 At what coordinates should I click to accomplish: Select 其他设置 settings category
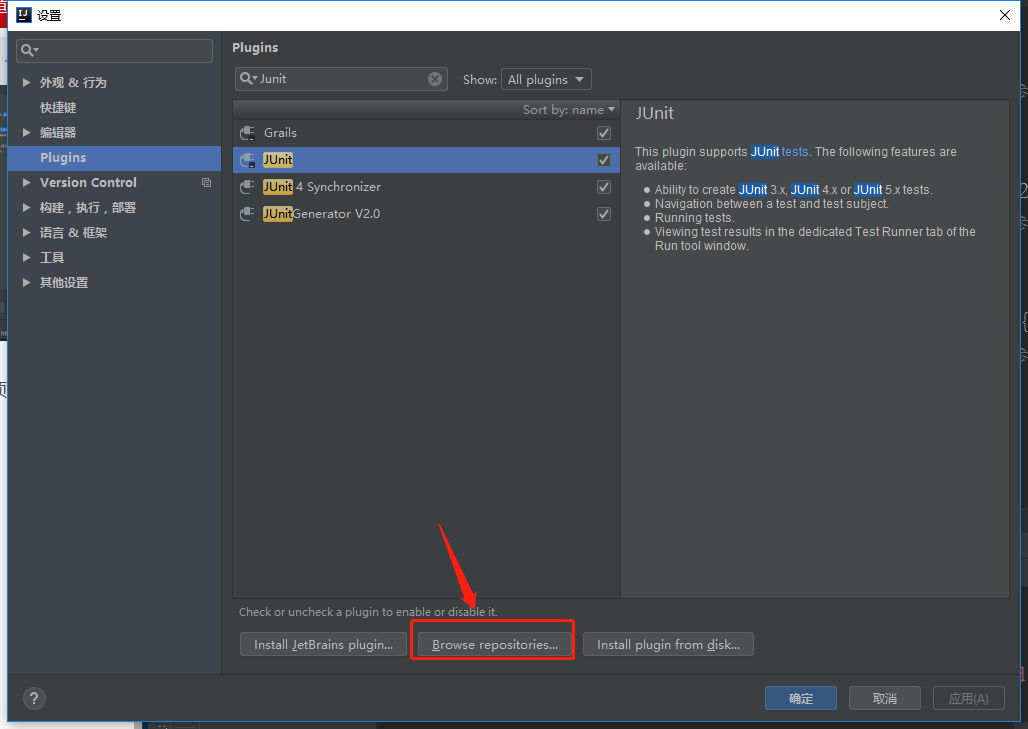pyautogui.click(x=64, y=283)
